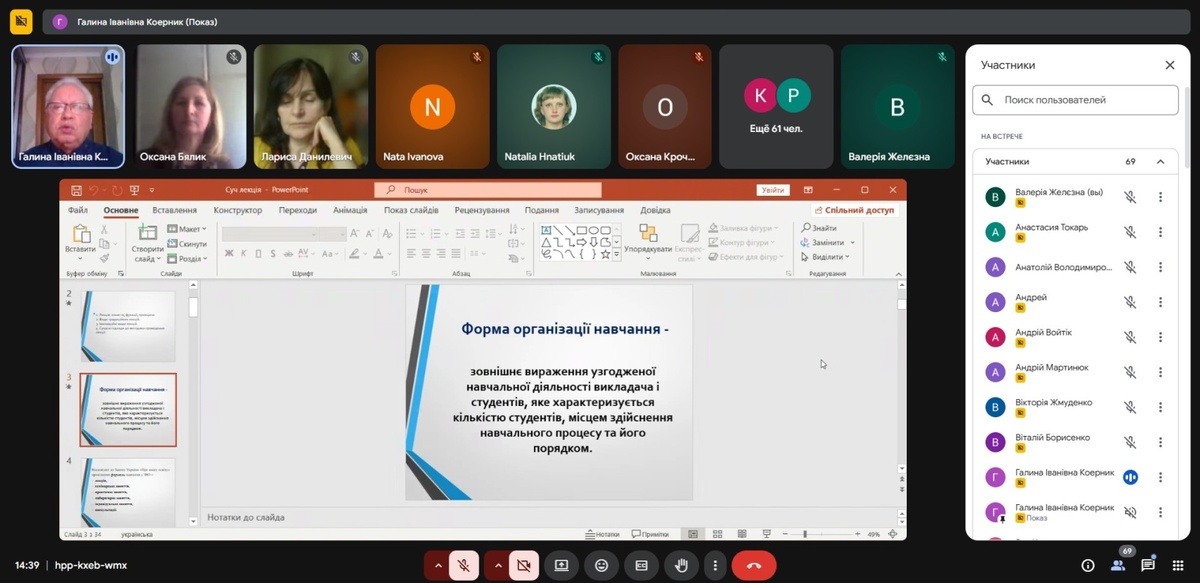
Task: Open the Вставлення ribbon tab
Action: point(174,210)
